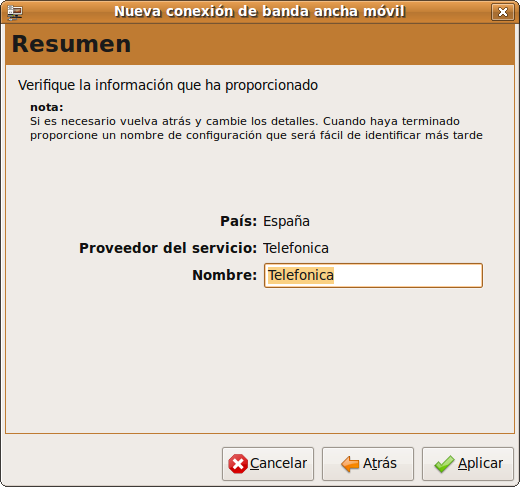520x487 pixels.
Task: Close the mobile broadband connection dialog
Action: point(502,12)
